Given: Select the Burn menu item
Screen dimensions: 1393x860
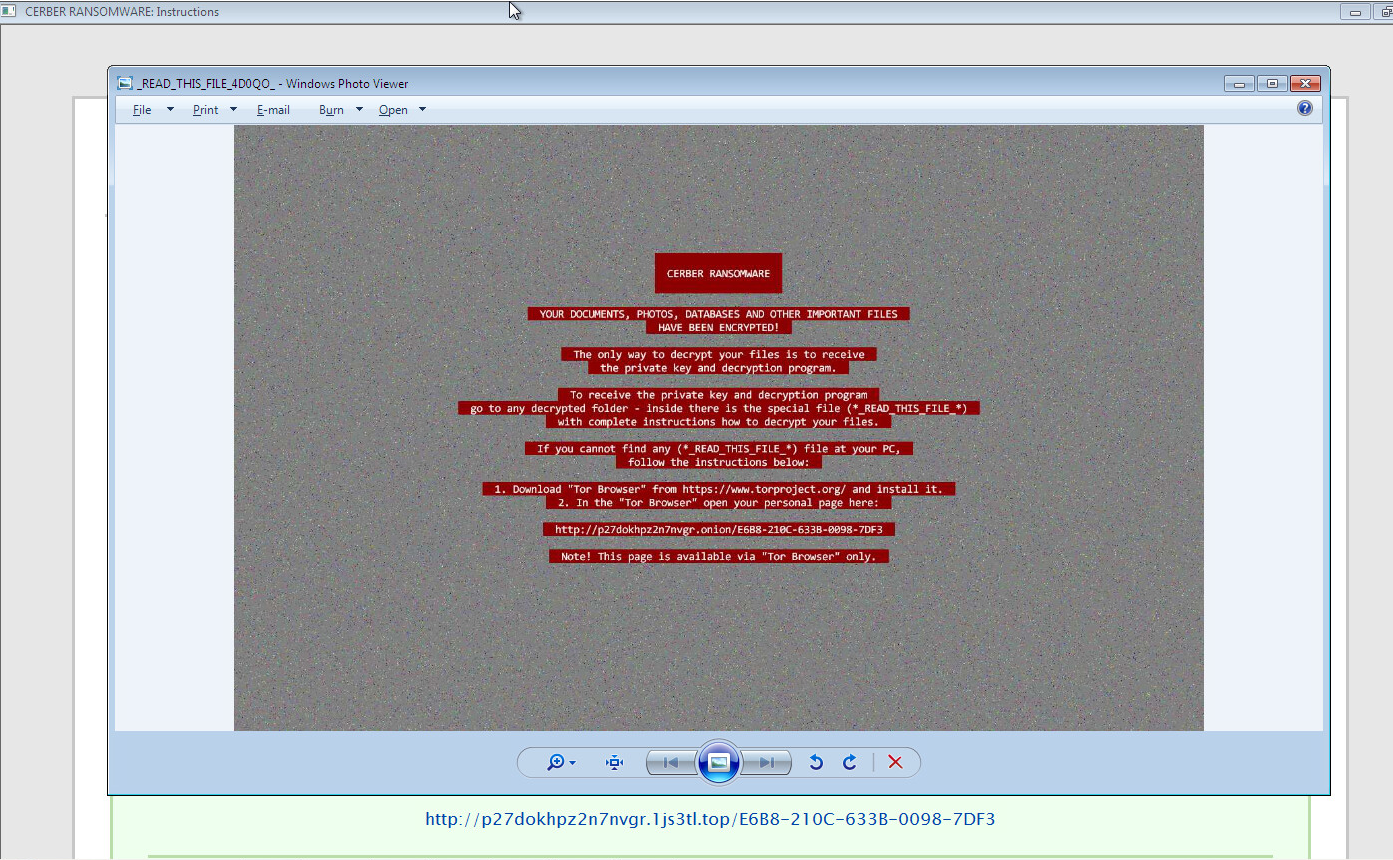Looking at the screenshot, I should point(331,110).
